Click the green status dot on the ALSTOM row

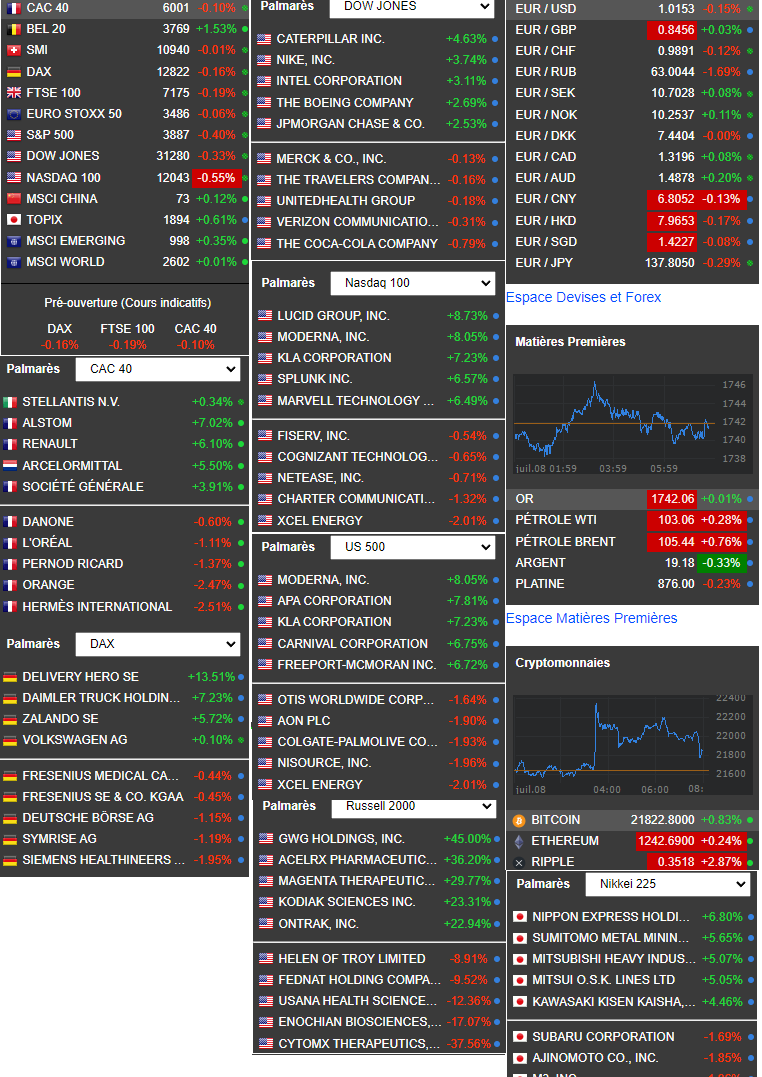(x=241, y=423)
